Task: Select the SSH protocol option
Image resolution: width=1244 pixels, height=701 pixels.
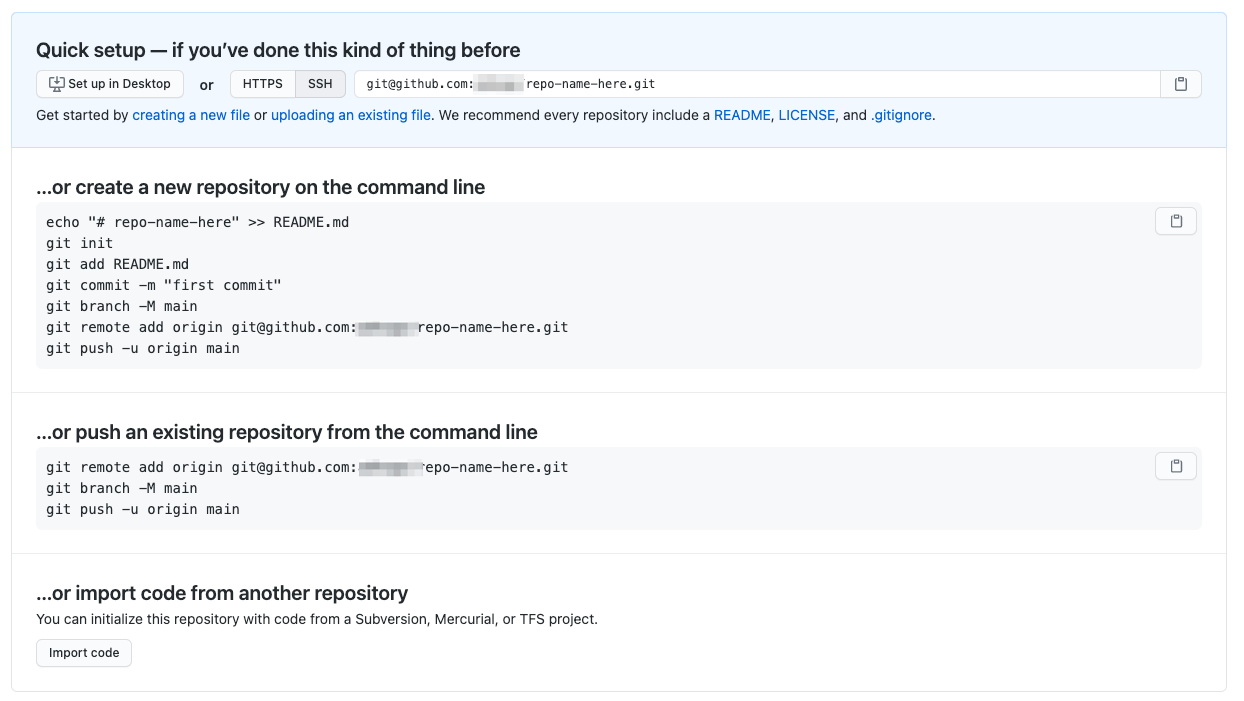Action: [x=320, y=84]
